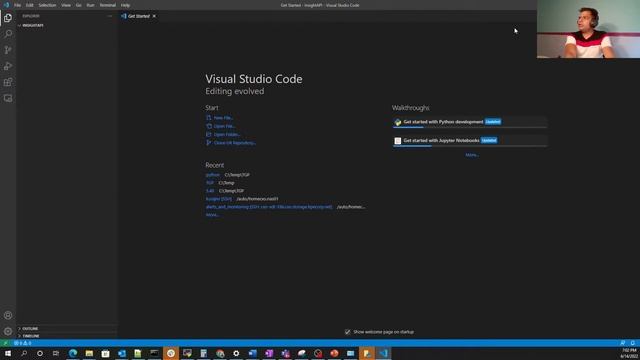Screen dimensions: 640x360
Task: Open the Remote Explorer view
Action: click(x=8, y=98)
